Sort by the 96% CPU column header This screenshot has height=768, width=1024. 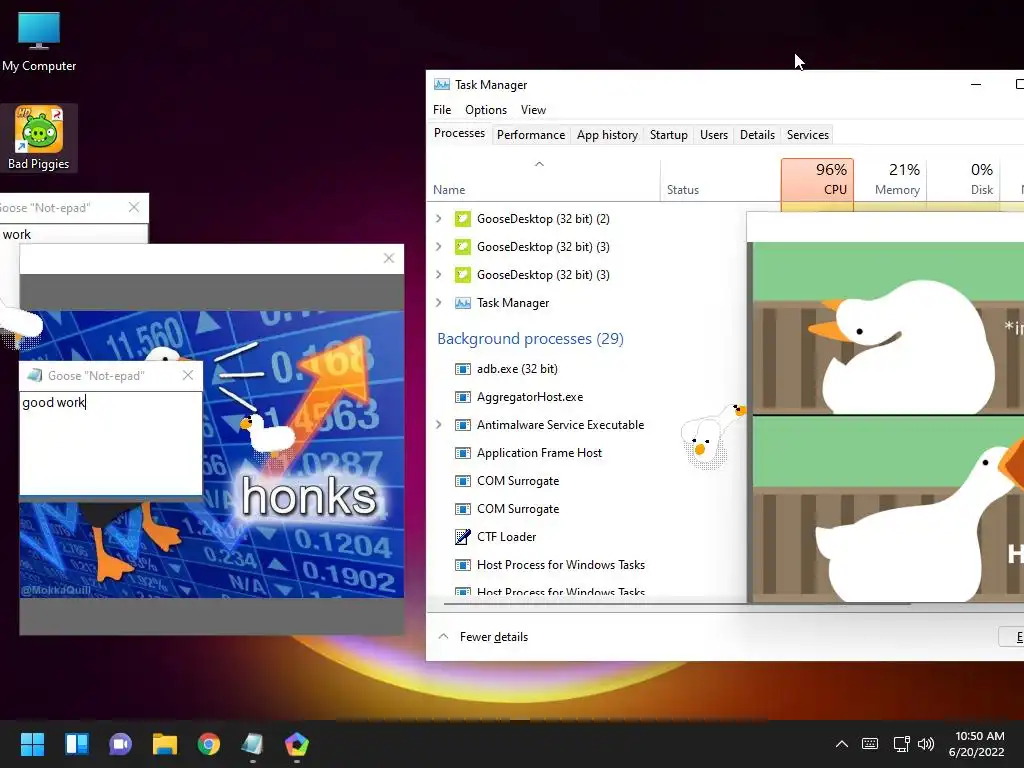(x=817, y=180)
